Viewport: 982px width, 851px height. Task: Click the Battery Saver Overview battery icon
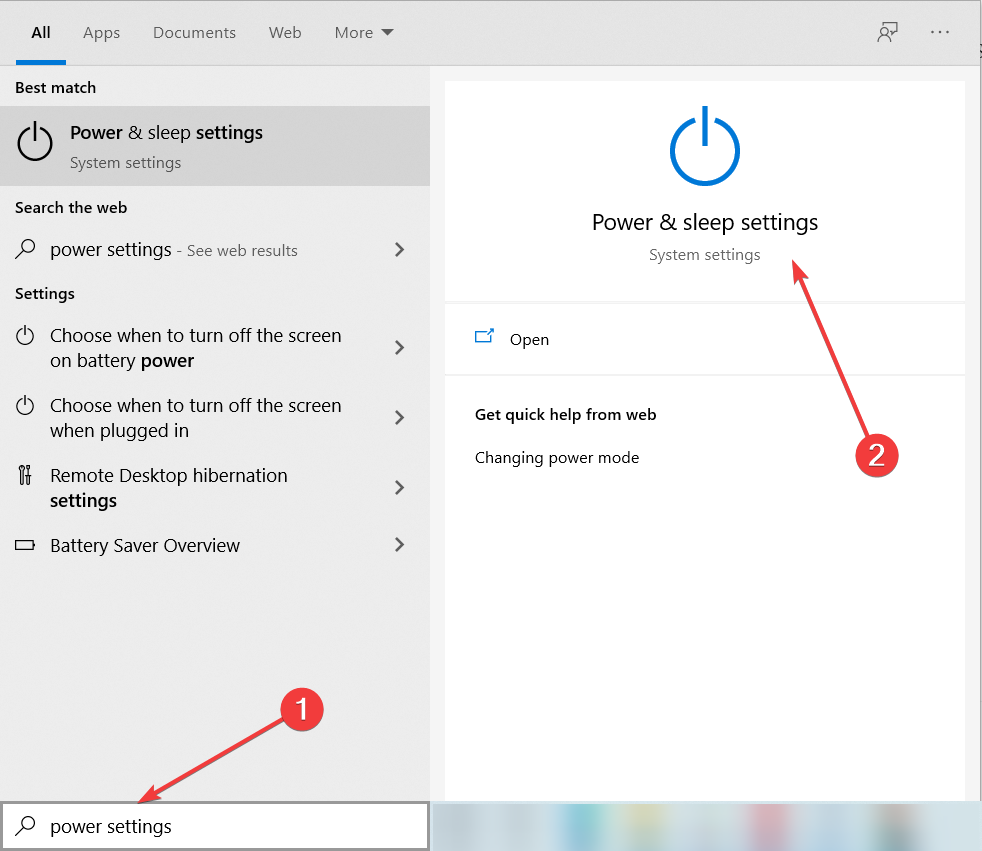[x=25, y=546]
